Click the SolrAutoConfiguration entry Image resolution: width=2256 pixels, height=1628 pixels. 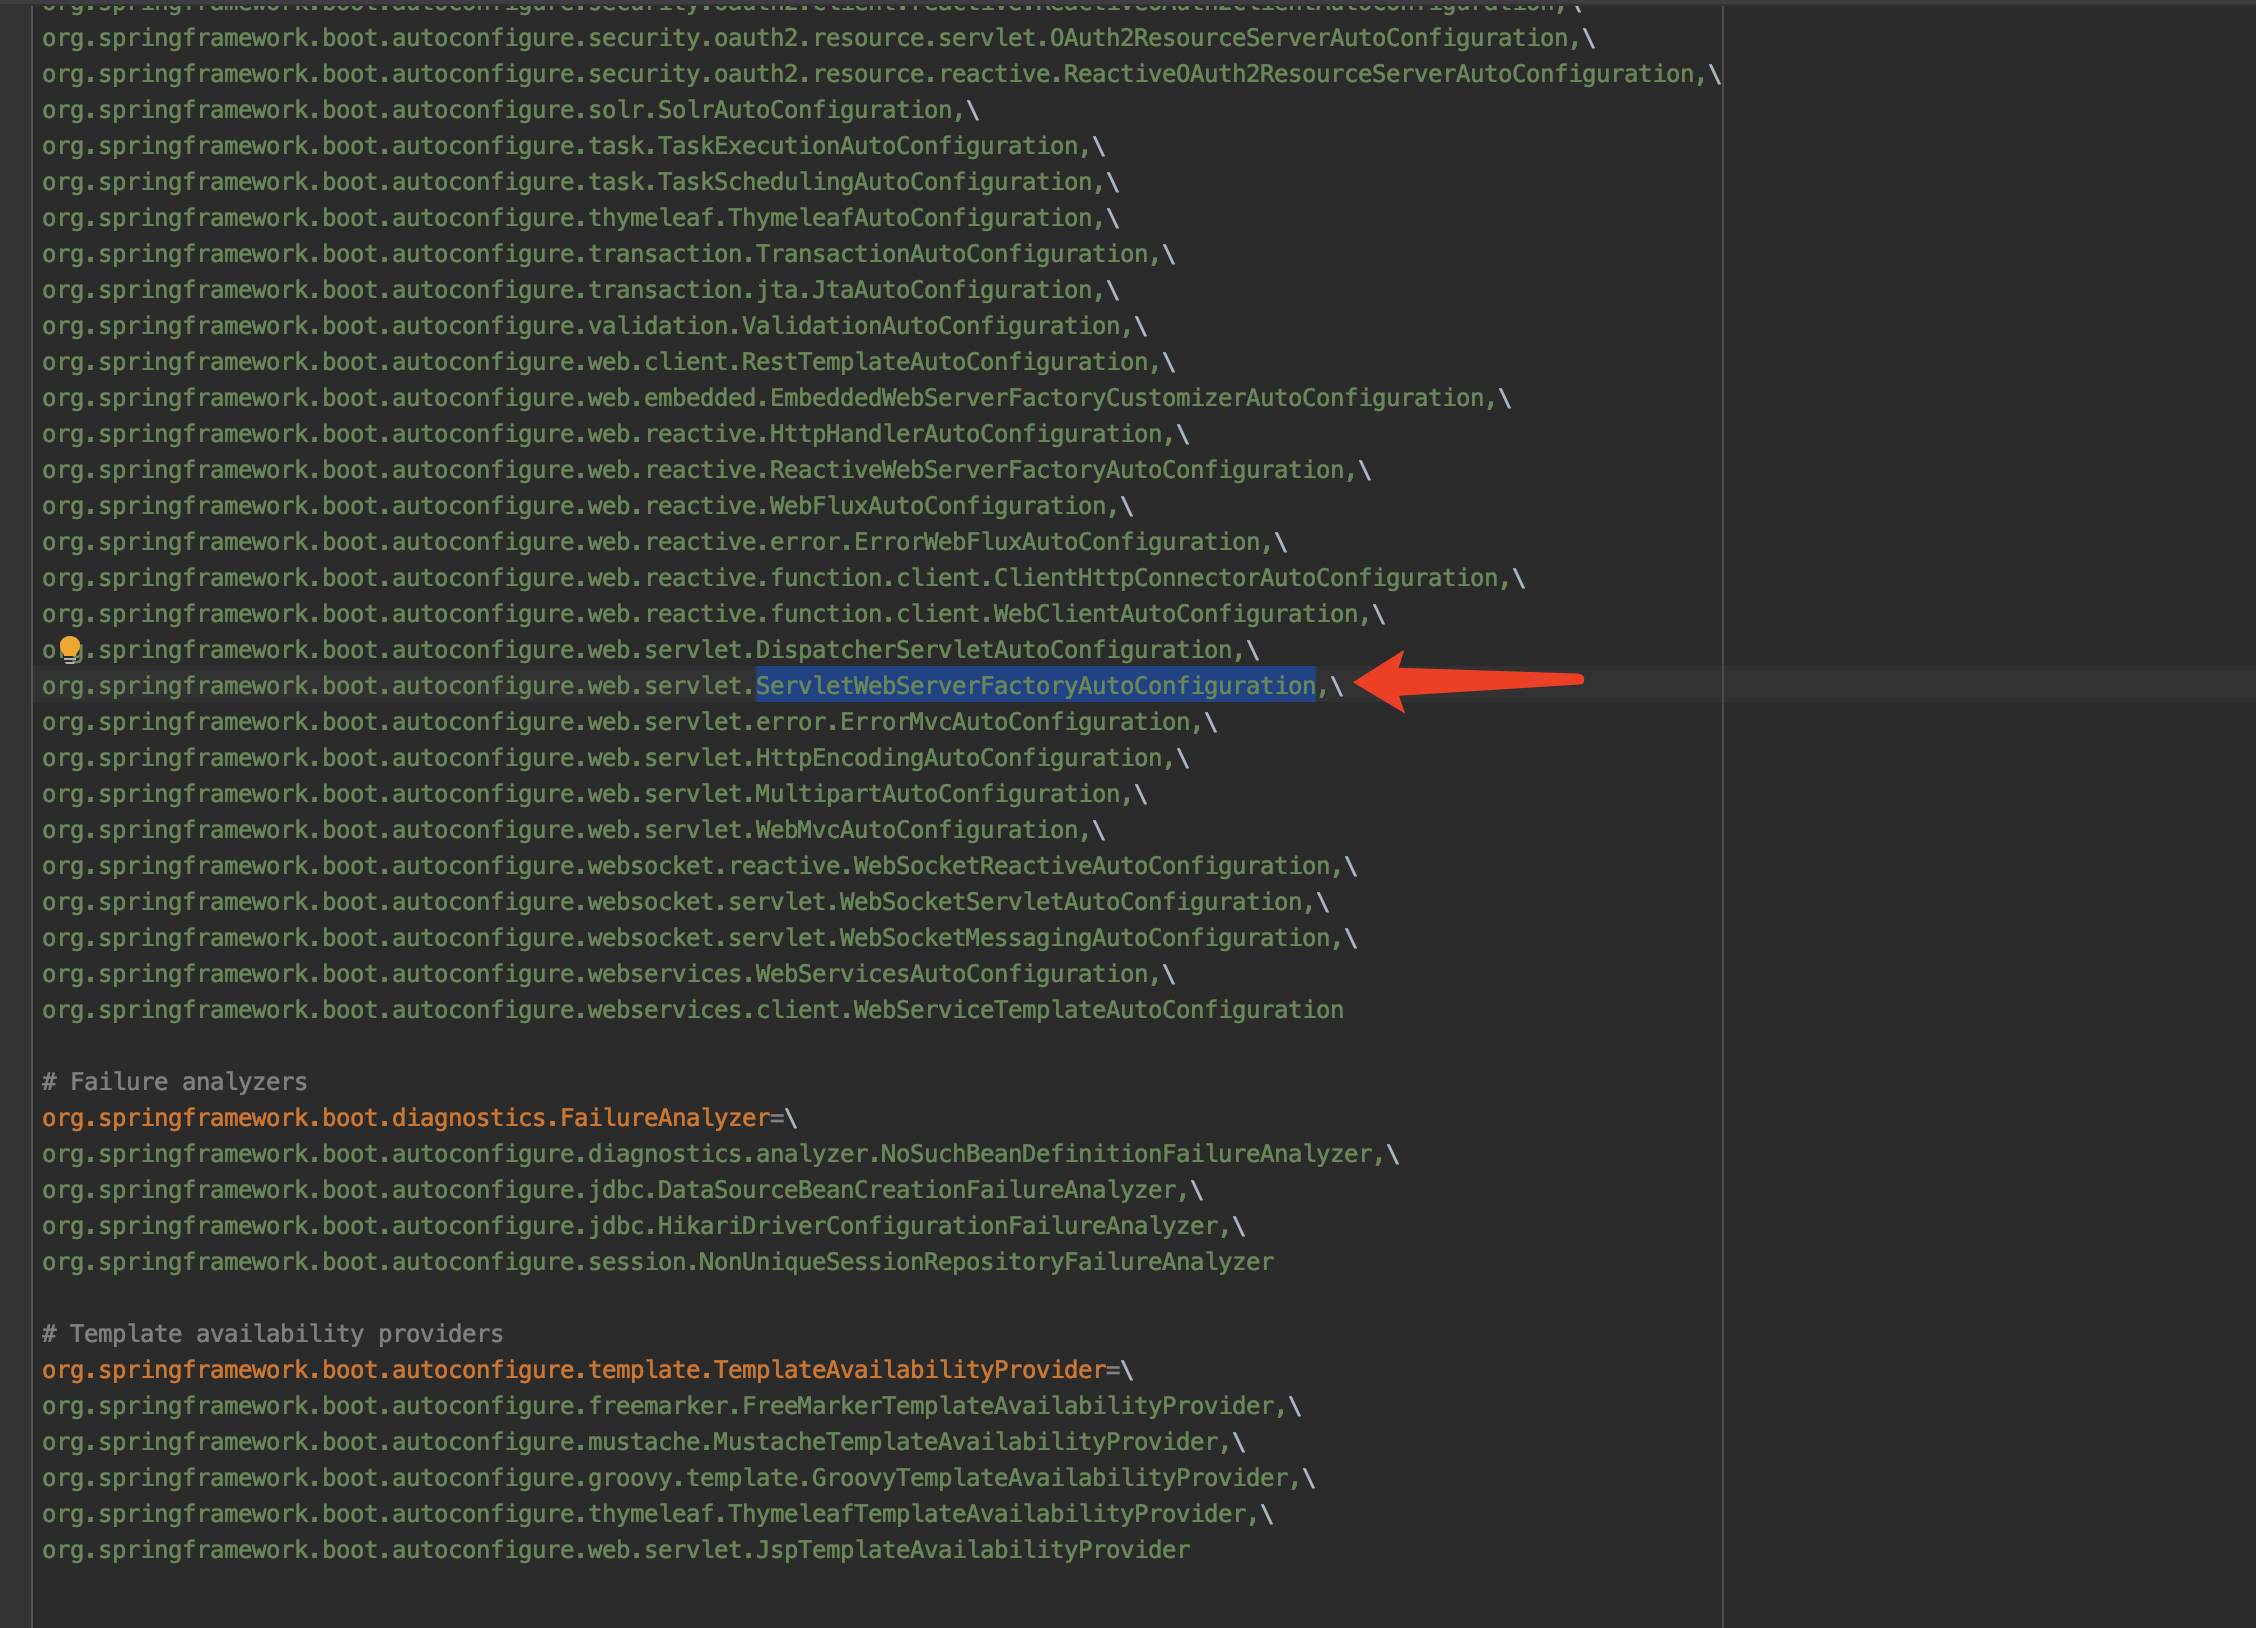click(x=805, y=110)
